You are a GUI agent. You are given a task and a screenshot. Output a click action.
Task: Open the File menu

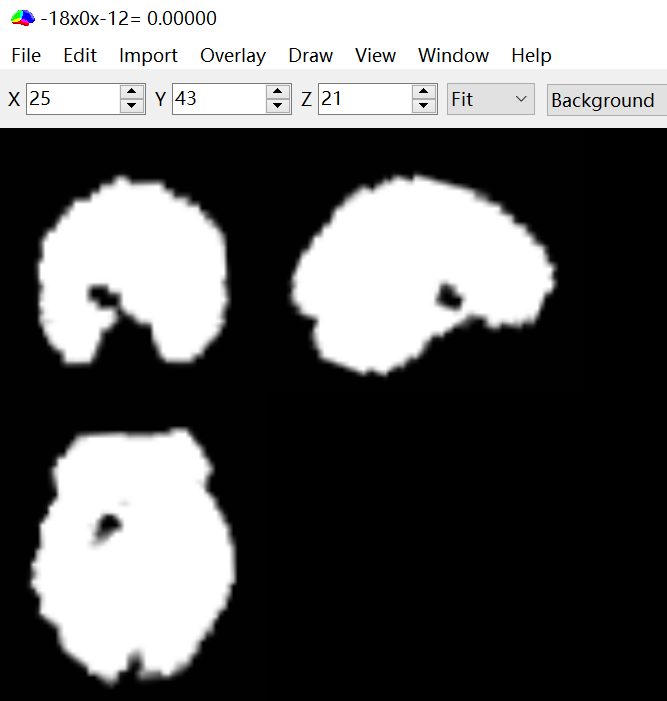click(x=26, y=55)
